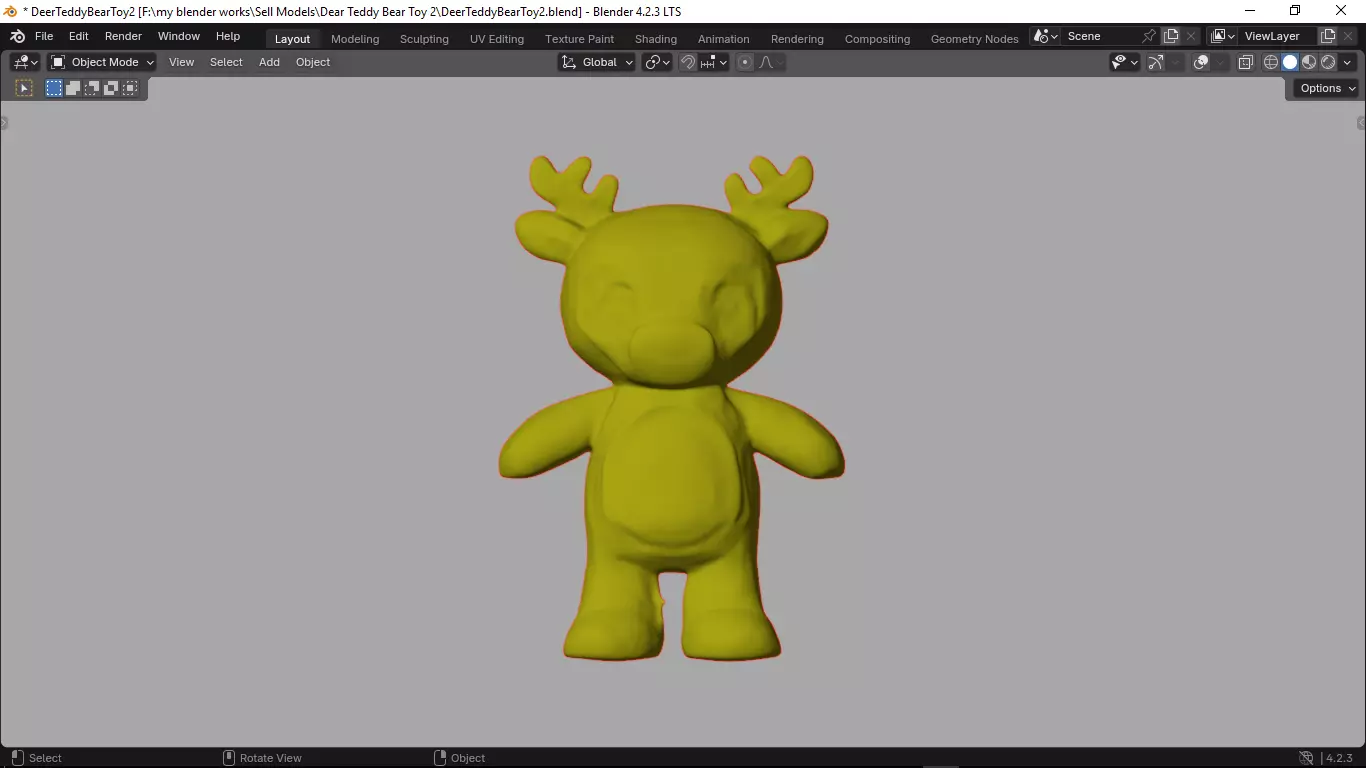1366x768 pixels.
Task: Toggle viewport overlays
Action: [x=1202, y=62]
